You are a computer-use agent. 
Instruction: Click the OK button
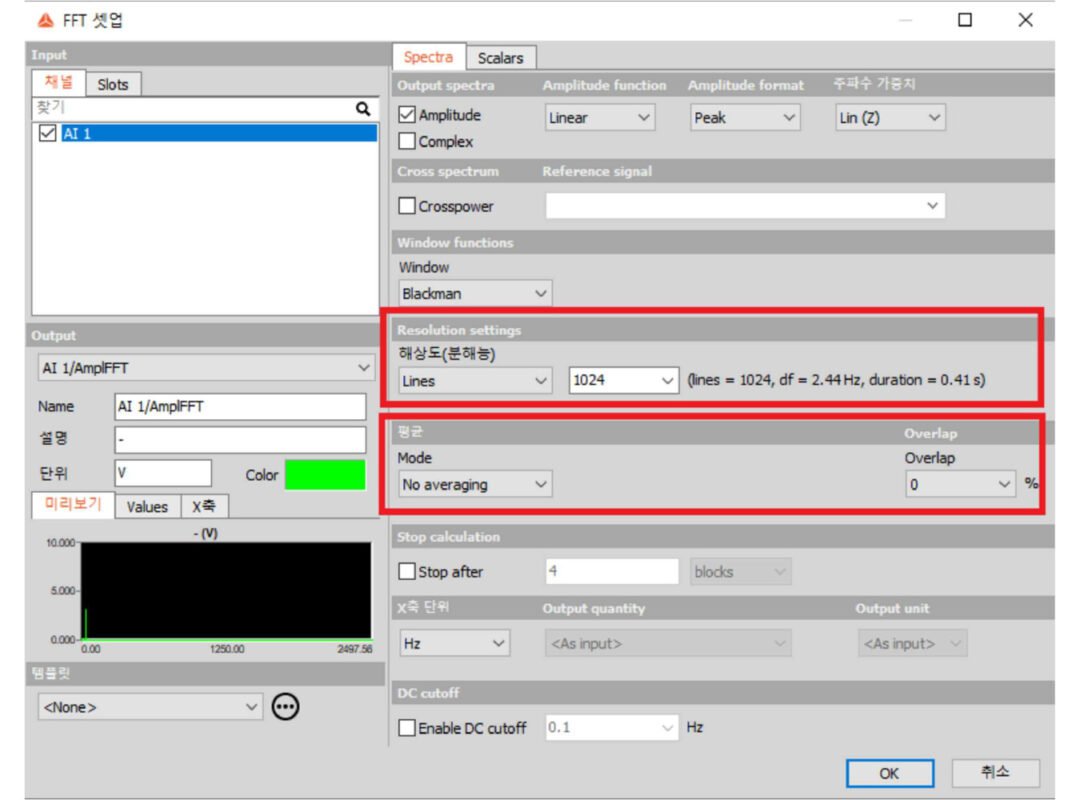click(889, 773)
